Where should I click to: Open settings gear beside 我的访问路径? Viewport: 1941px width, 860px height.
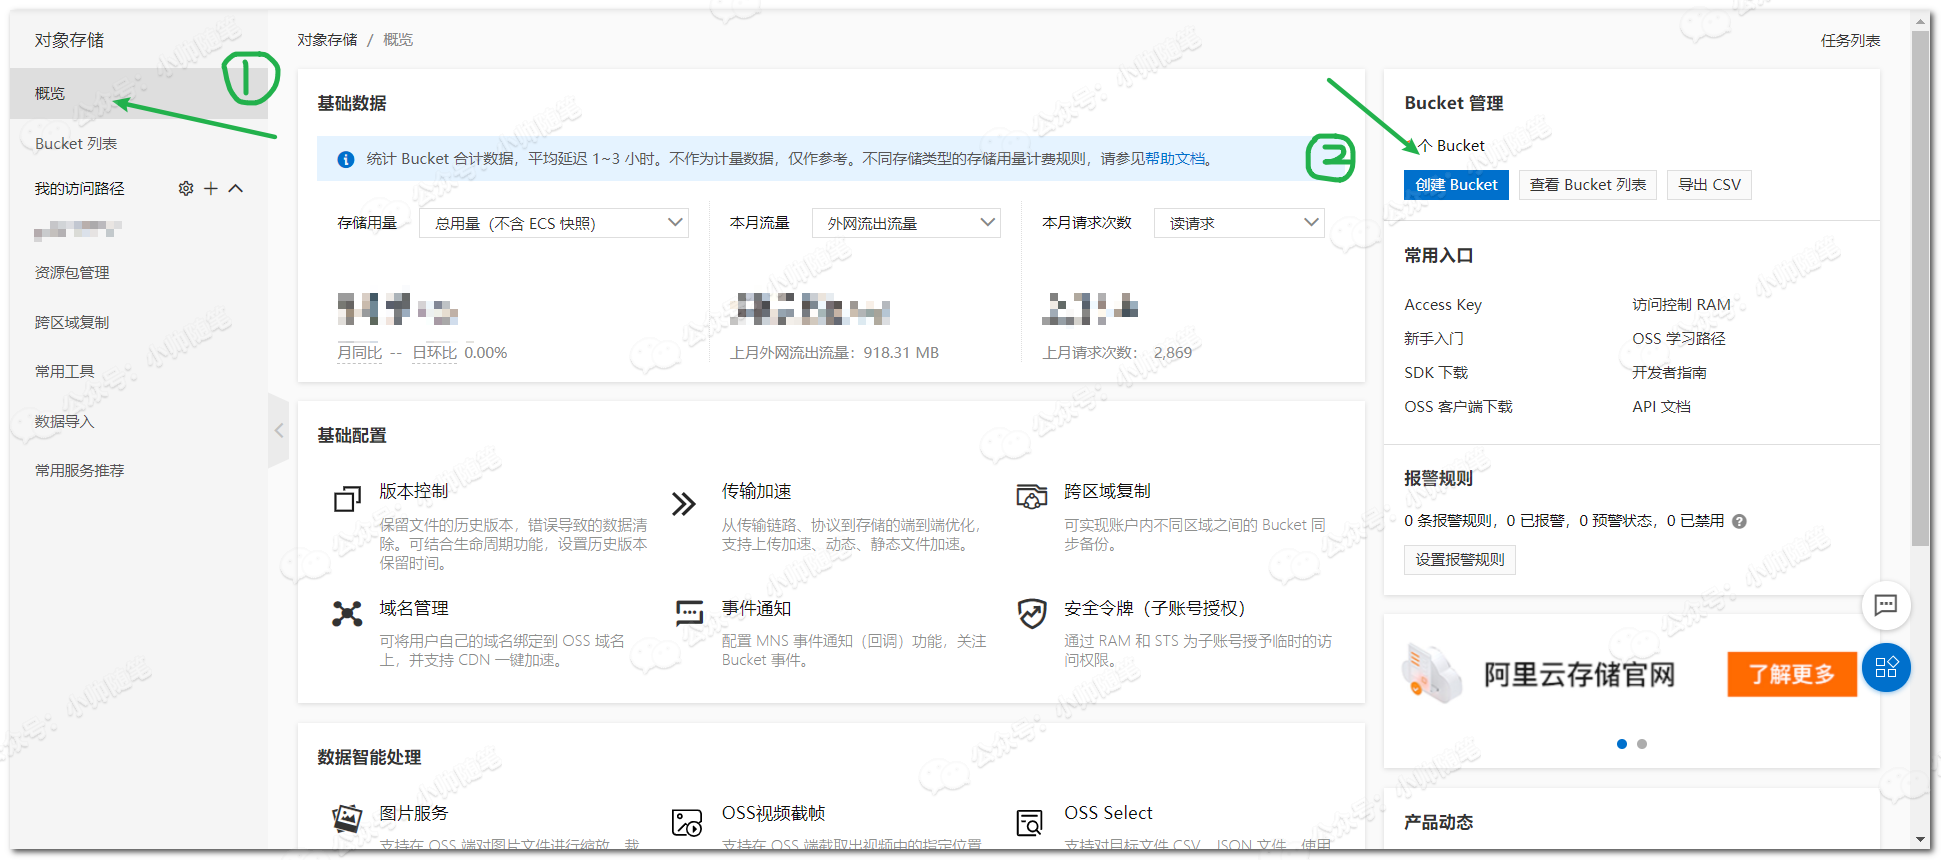(185, 188)
